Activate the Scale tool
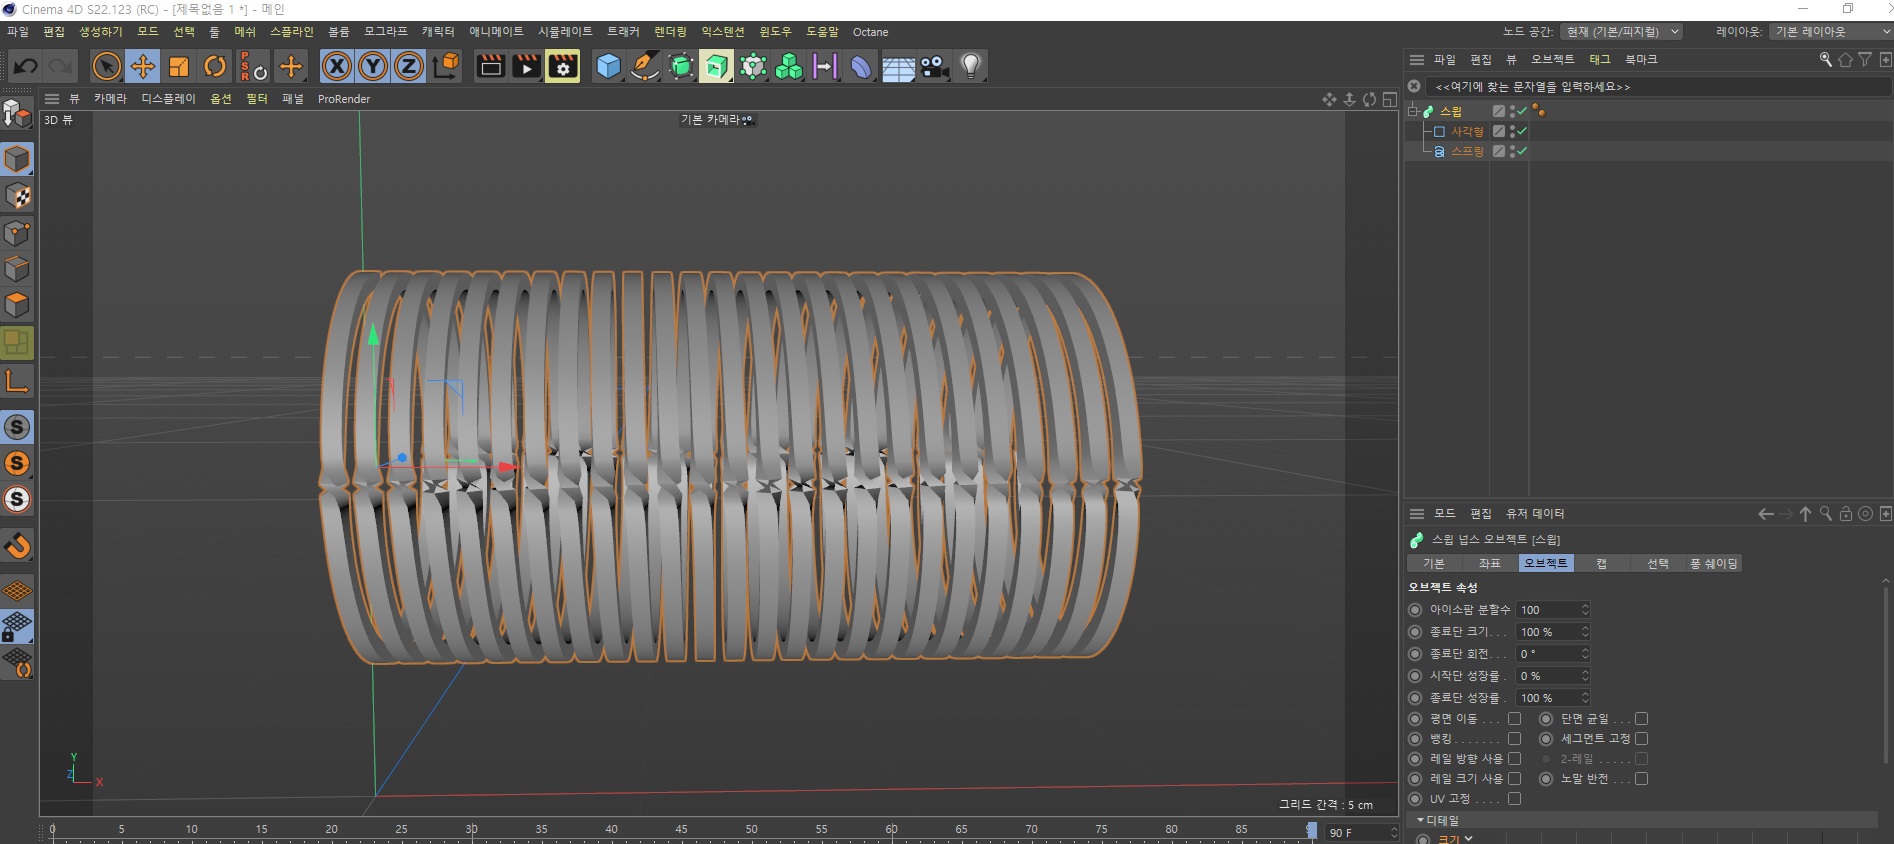The height and width of the screenshot is (844, 1894). point(179,67)
